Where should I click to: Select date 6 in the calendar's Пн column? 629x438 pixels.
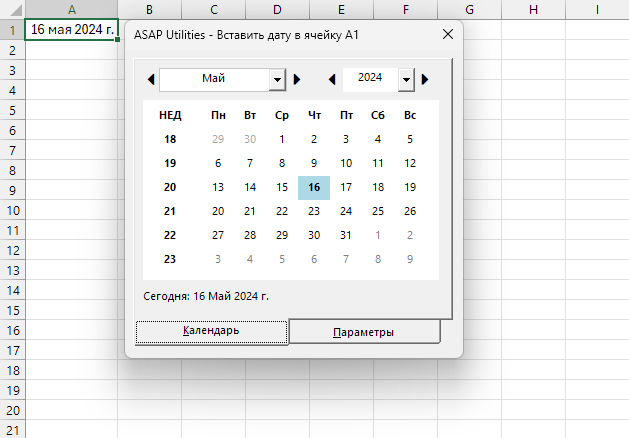coord(218,163)
